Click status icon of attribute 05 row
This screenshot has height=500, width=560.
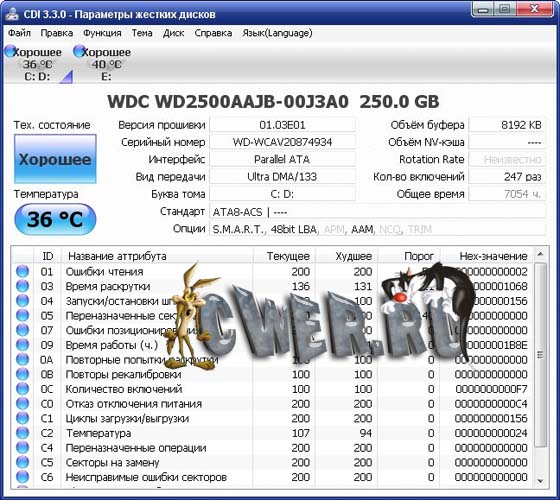click(x=22, y=315)
